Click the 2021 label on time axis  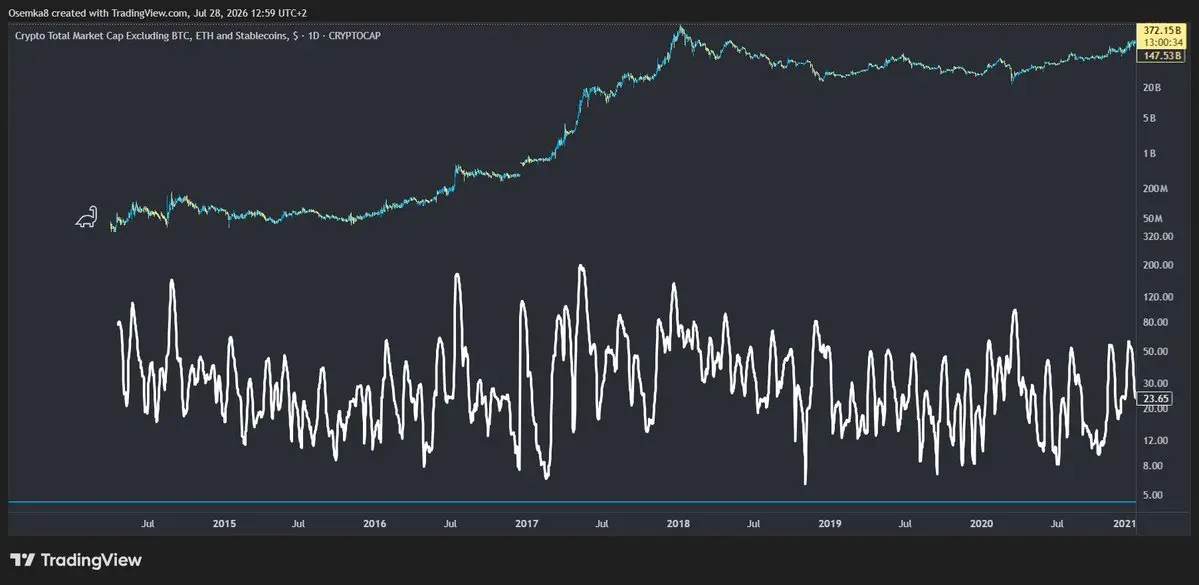1124,524
